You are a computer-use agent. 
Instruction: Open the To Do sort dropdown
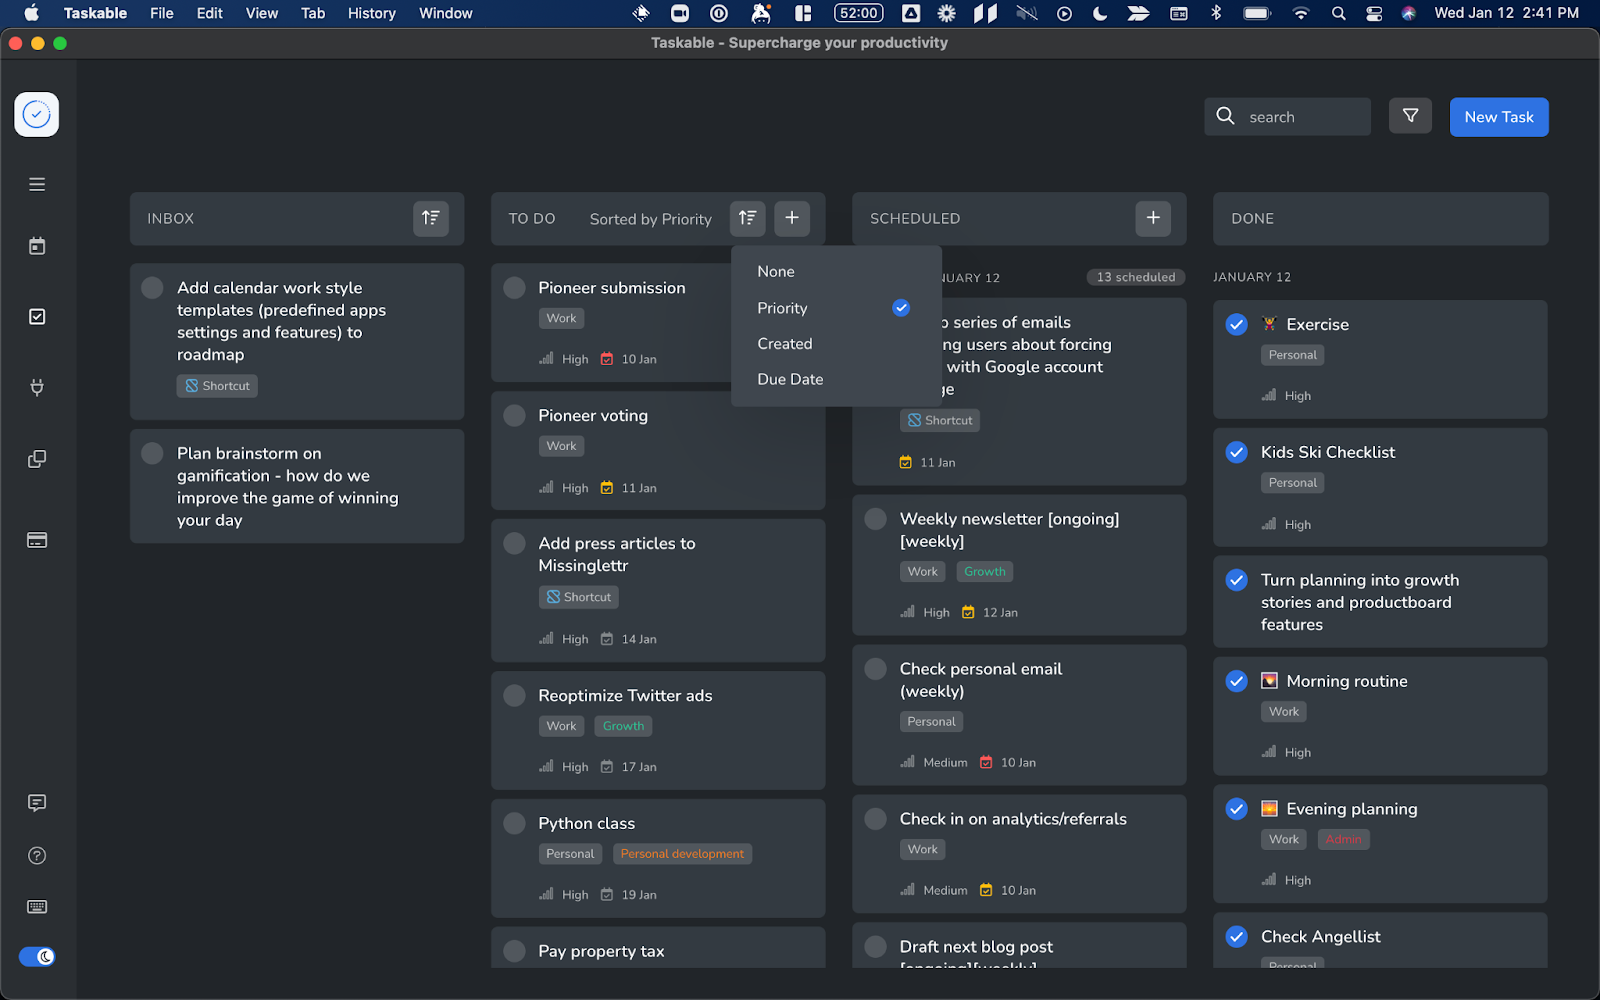click(747, 218)
